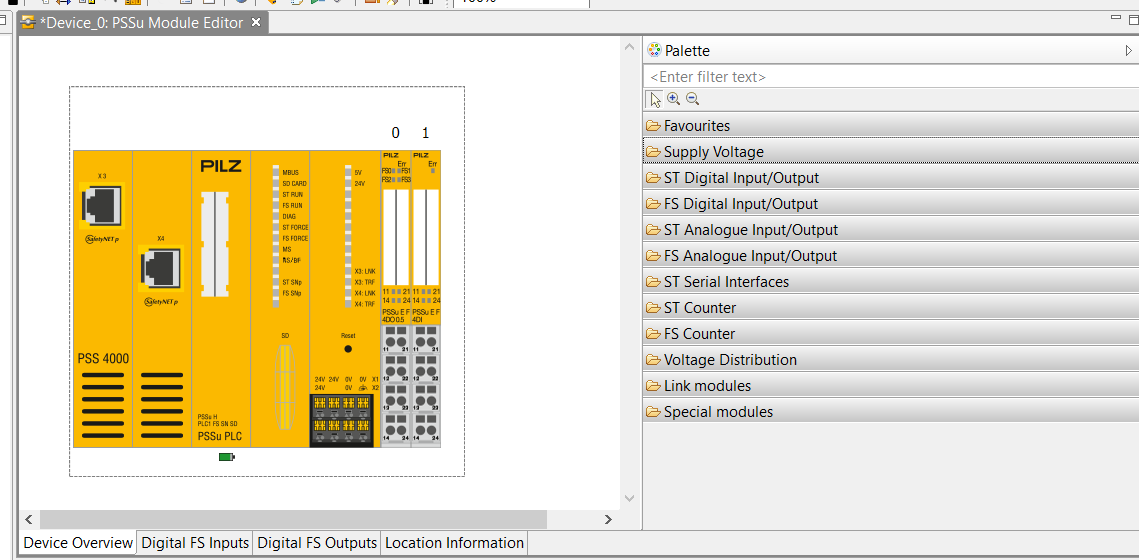This screenshot has height=560, width=1139.
Task: Click the ST RUN LED label
Action: pyautogui.click(x=292, y=195)
